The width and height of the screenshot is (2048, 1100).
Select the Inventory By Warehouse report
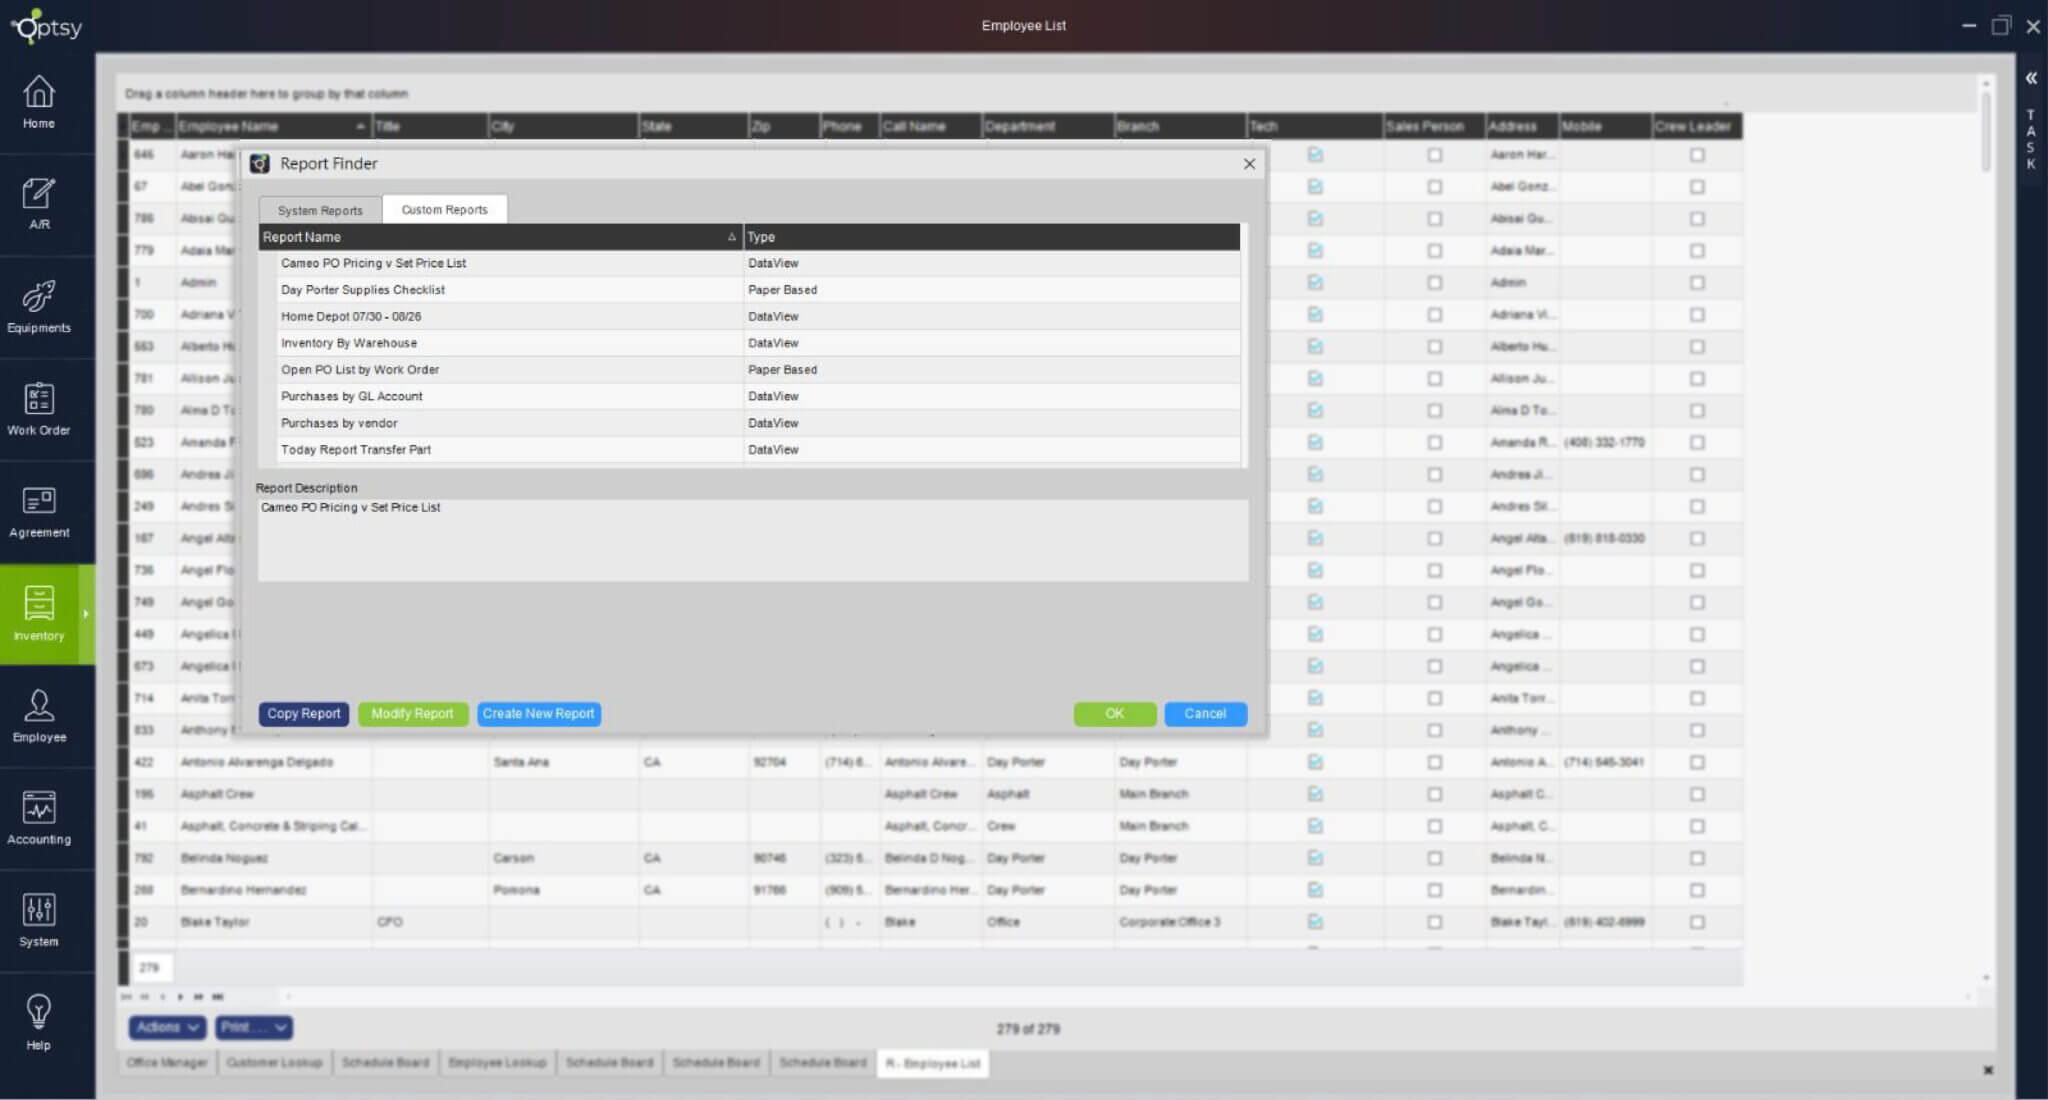click(x=750, y=343)
